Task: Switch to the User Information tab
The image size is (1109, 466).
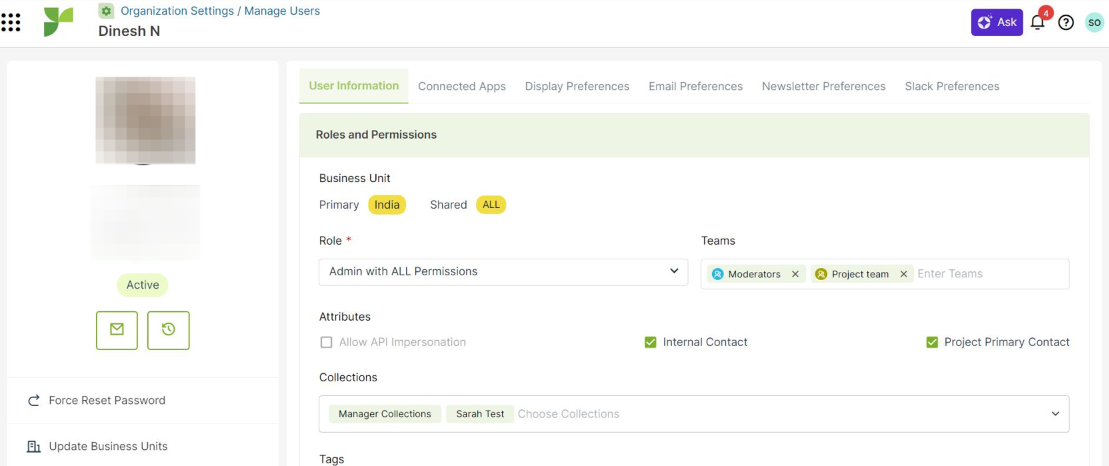Action: click(x=354, y=86)
